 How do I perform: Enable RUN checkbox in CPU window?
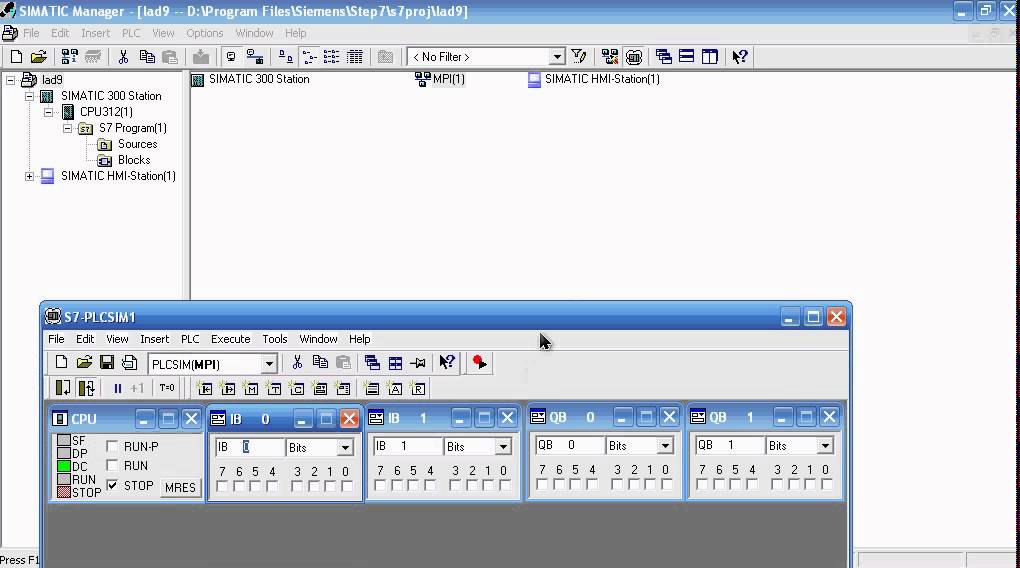(112, 465)
